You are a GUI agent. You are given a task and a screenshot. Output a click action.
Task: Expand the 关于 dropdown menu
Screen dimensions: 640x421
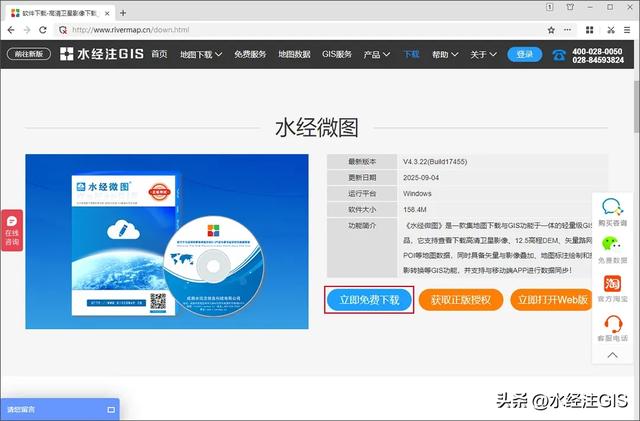click(x=483, y=54)
